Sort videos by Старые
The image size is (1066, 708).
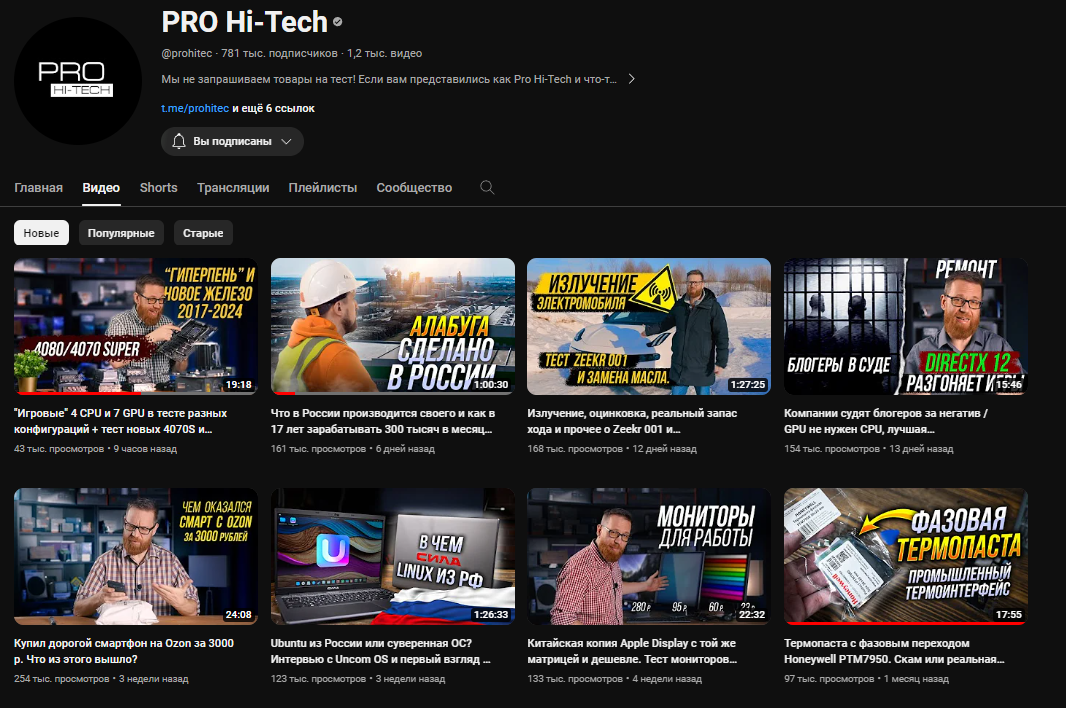click(203, 233)
